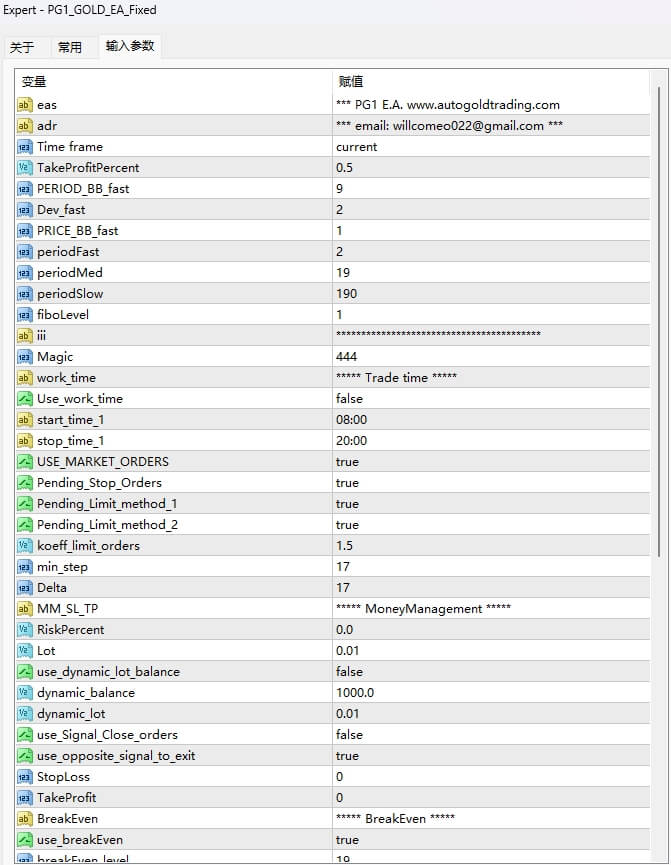
Task: Click the stop_time_1 value 20:00
Action: click(352, 441)
